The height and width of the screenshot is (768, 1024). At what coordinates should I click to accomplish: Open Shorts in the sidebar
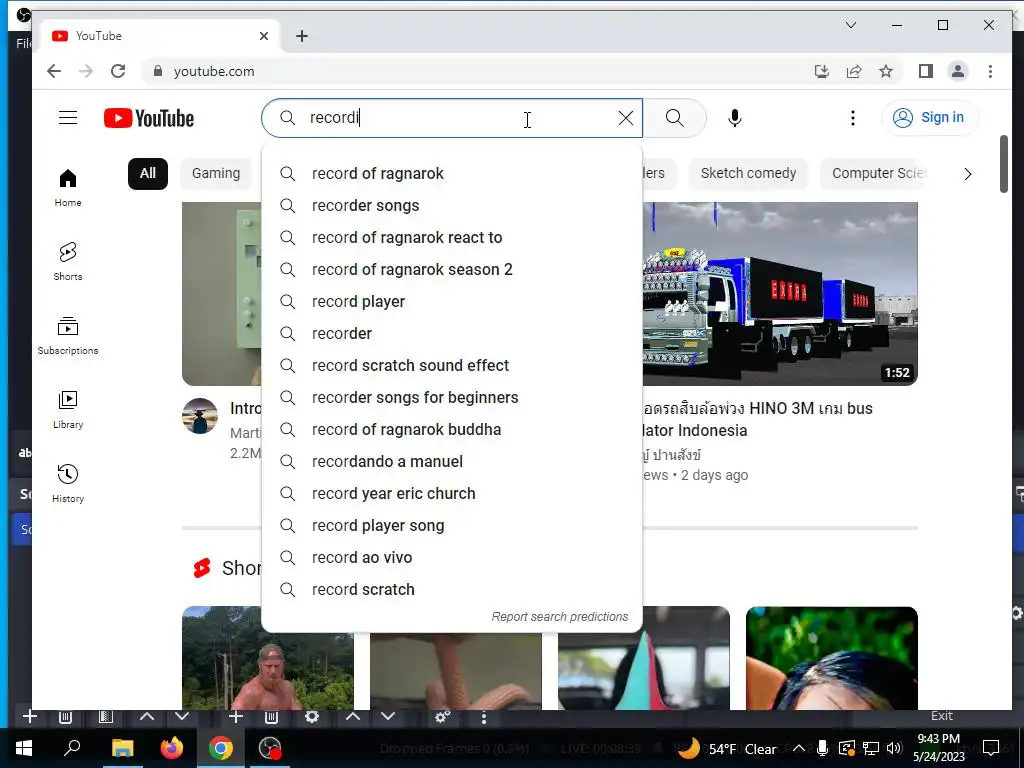[68, 262]
